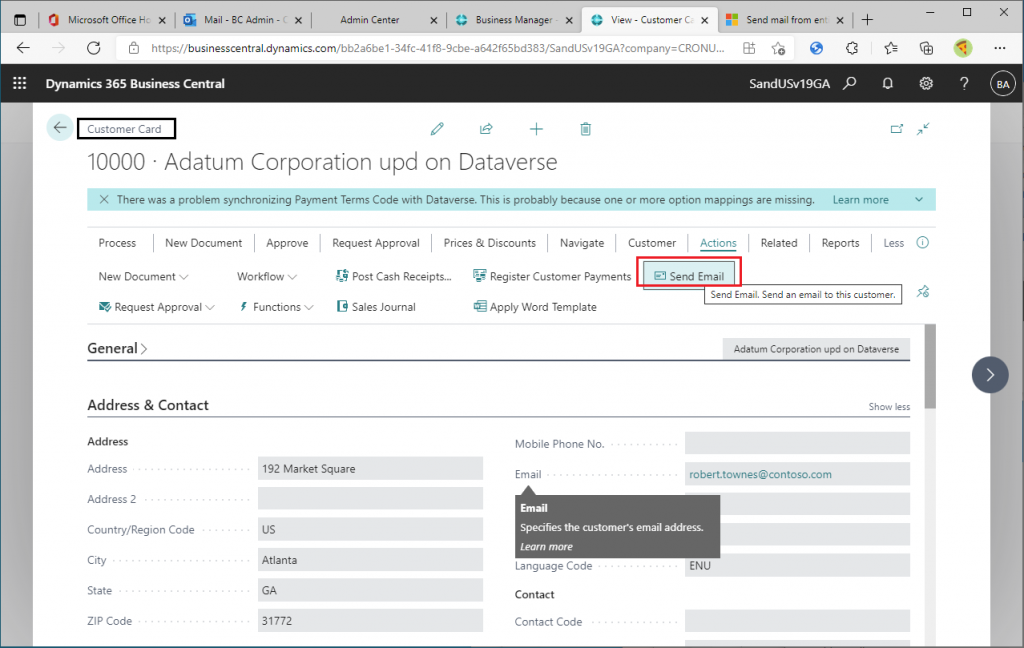This screenshot has width=1024, height=648.
Task: Click Show less in Address & Contact
Action: [889, 406]
